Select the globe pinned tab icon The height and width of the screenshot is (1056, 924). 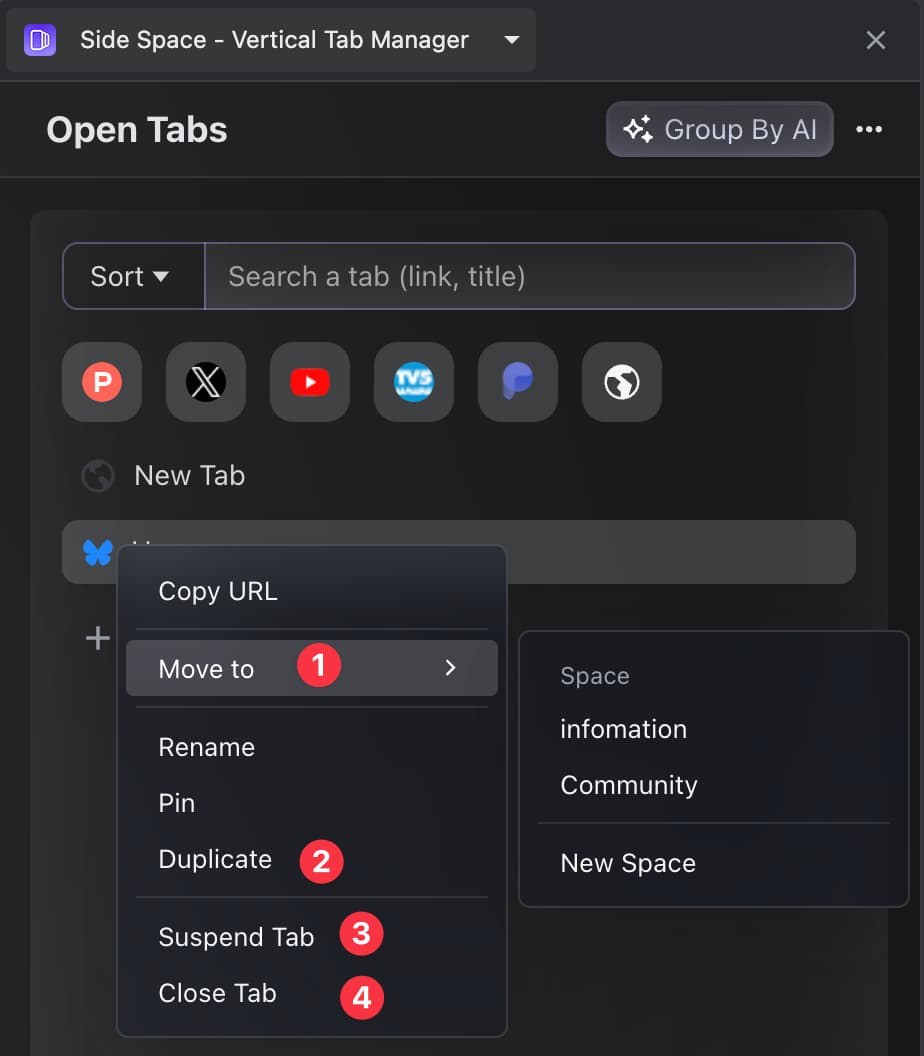(x=621, y=381)
